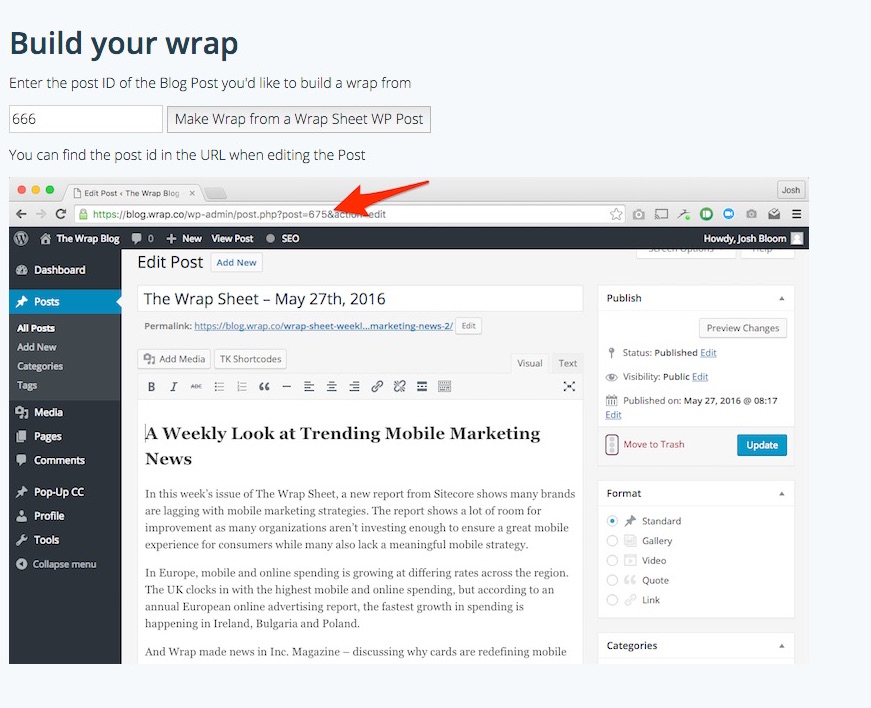Click the insert link icon
871x708 pixels.
[x=377, y=386]
